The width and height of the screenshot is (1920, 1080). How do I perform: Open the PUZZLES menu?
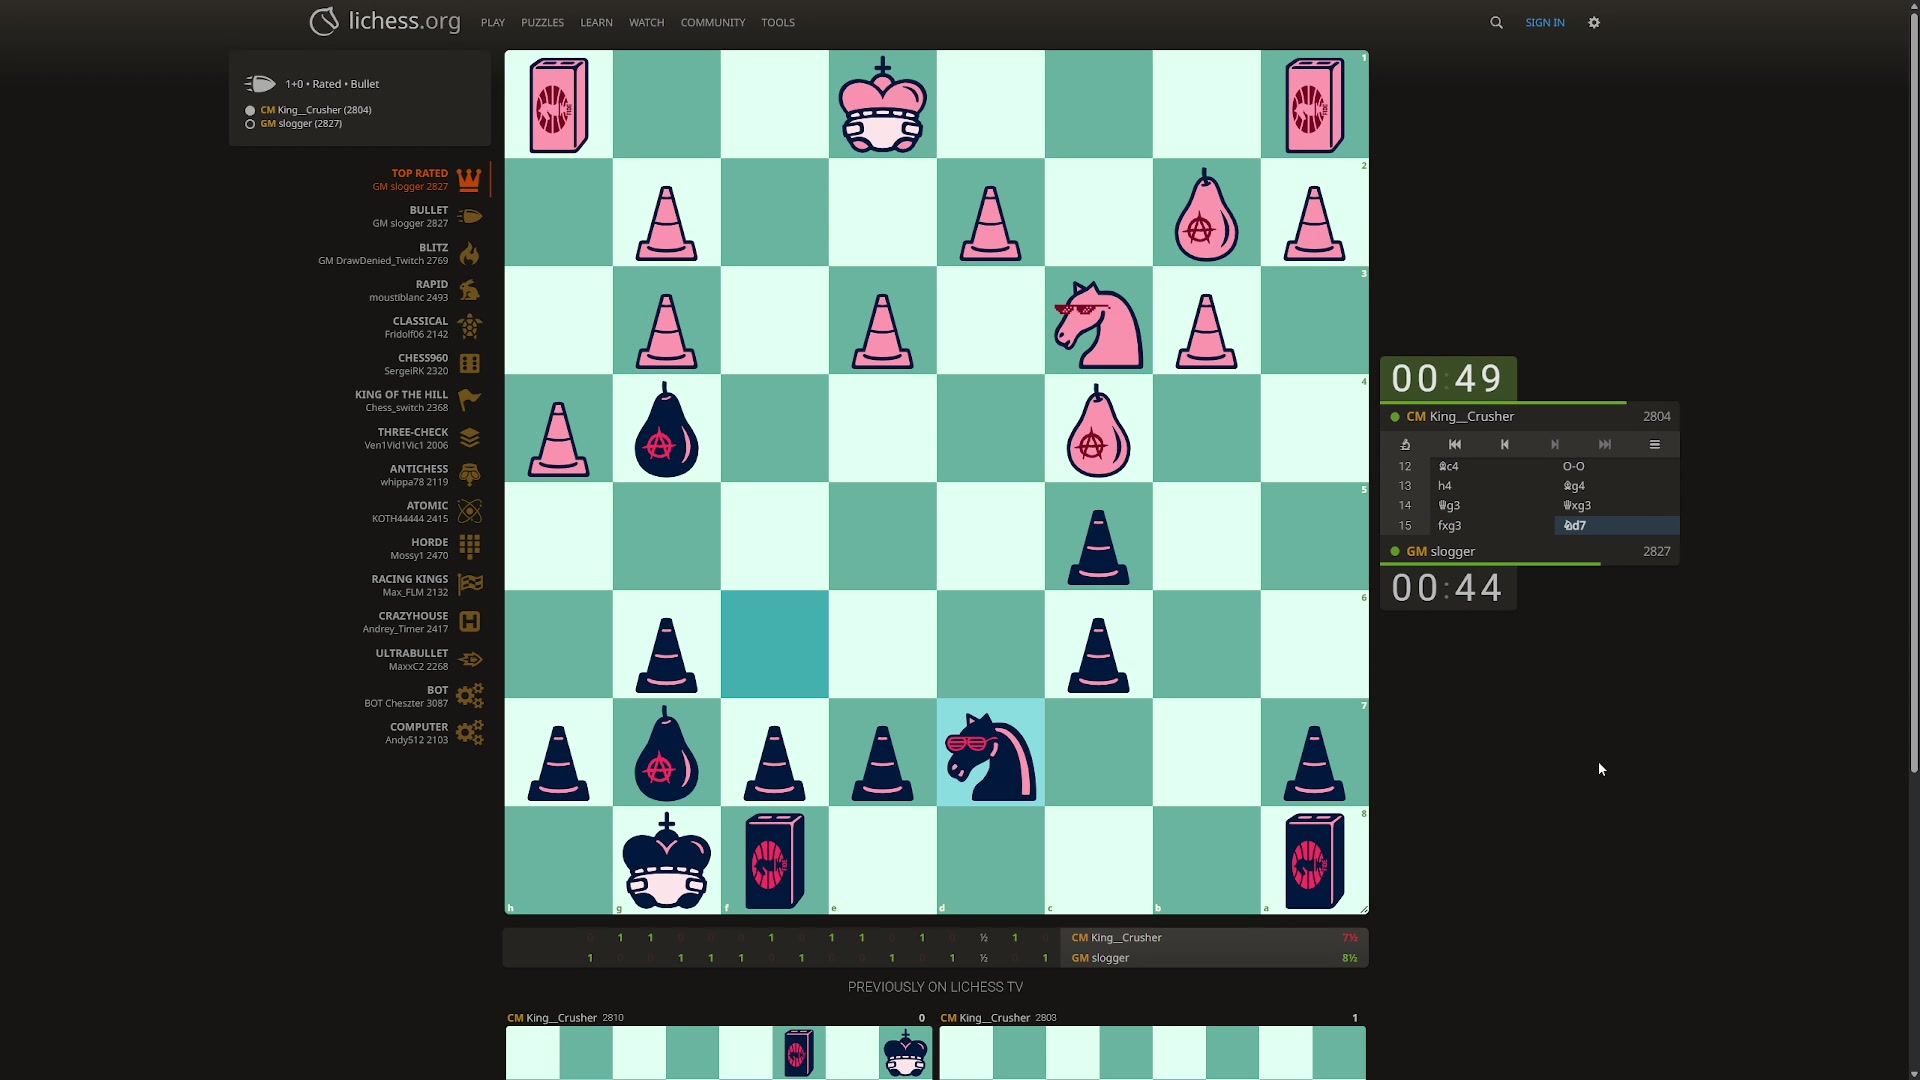(542, 22)
